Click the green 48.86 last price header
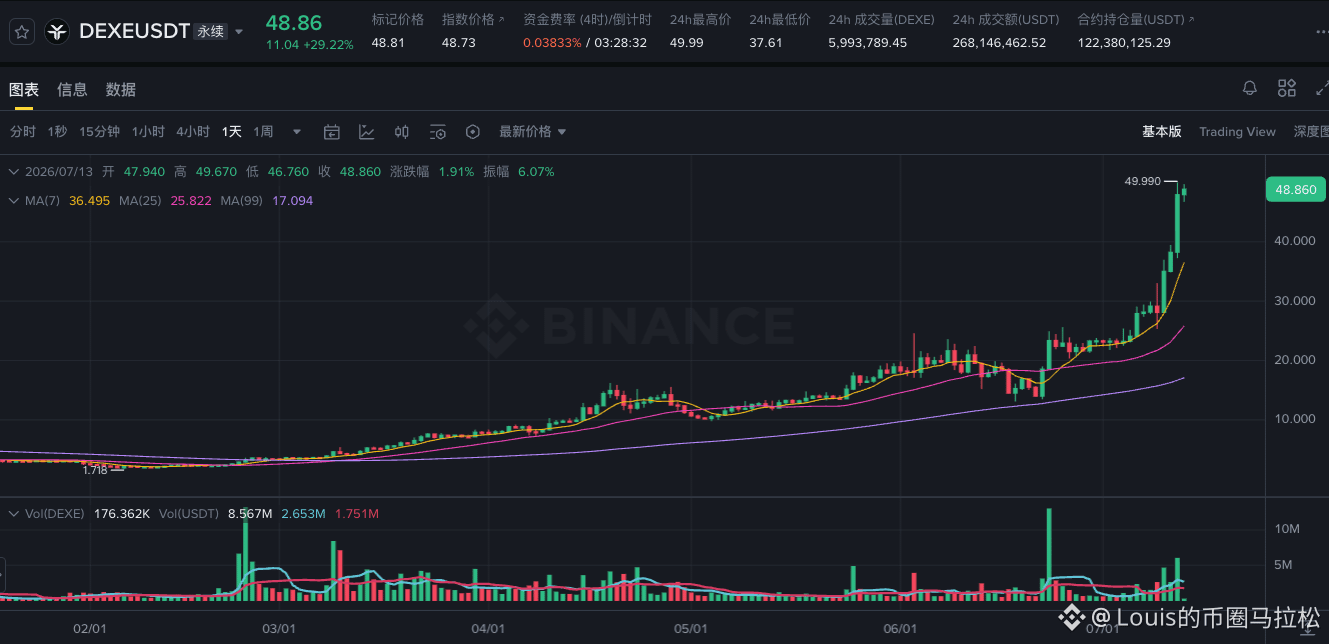 tap(294, 23)
